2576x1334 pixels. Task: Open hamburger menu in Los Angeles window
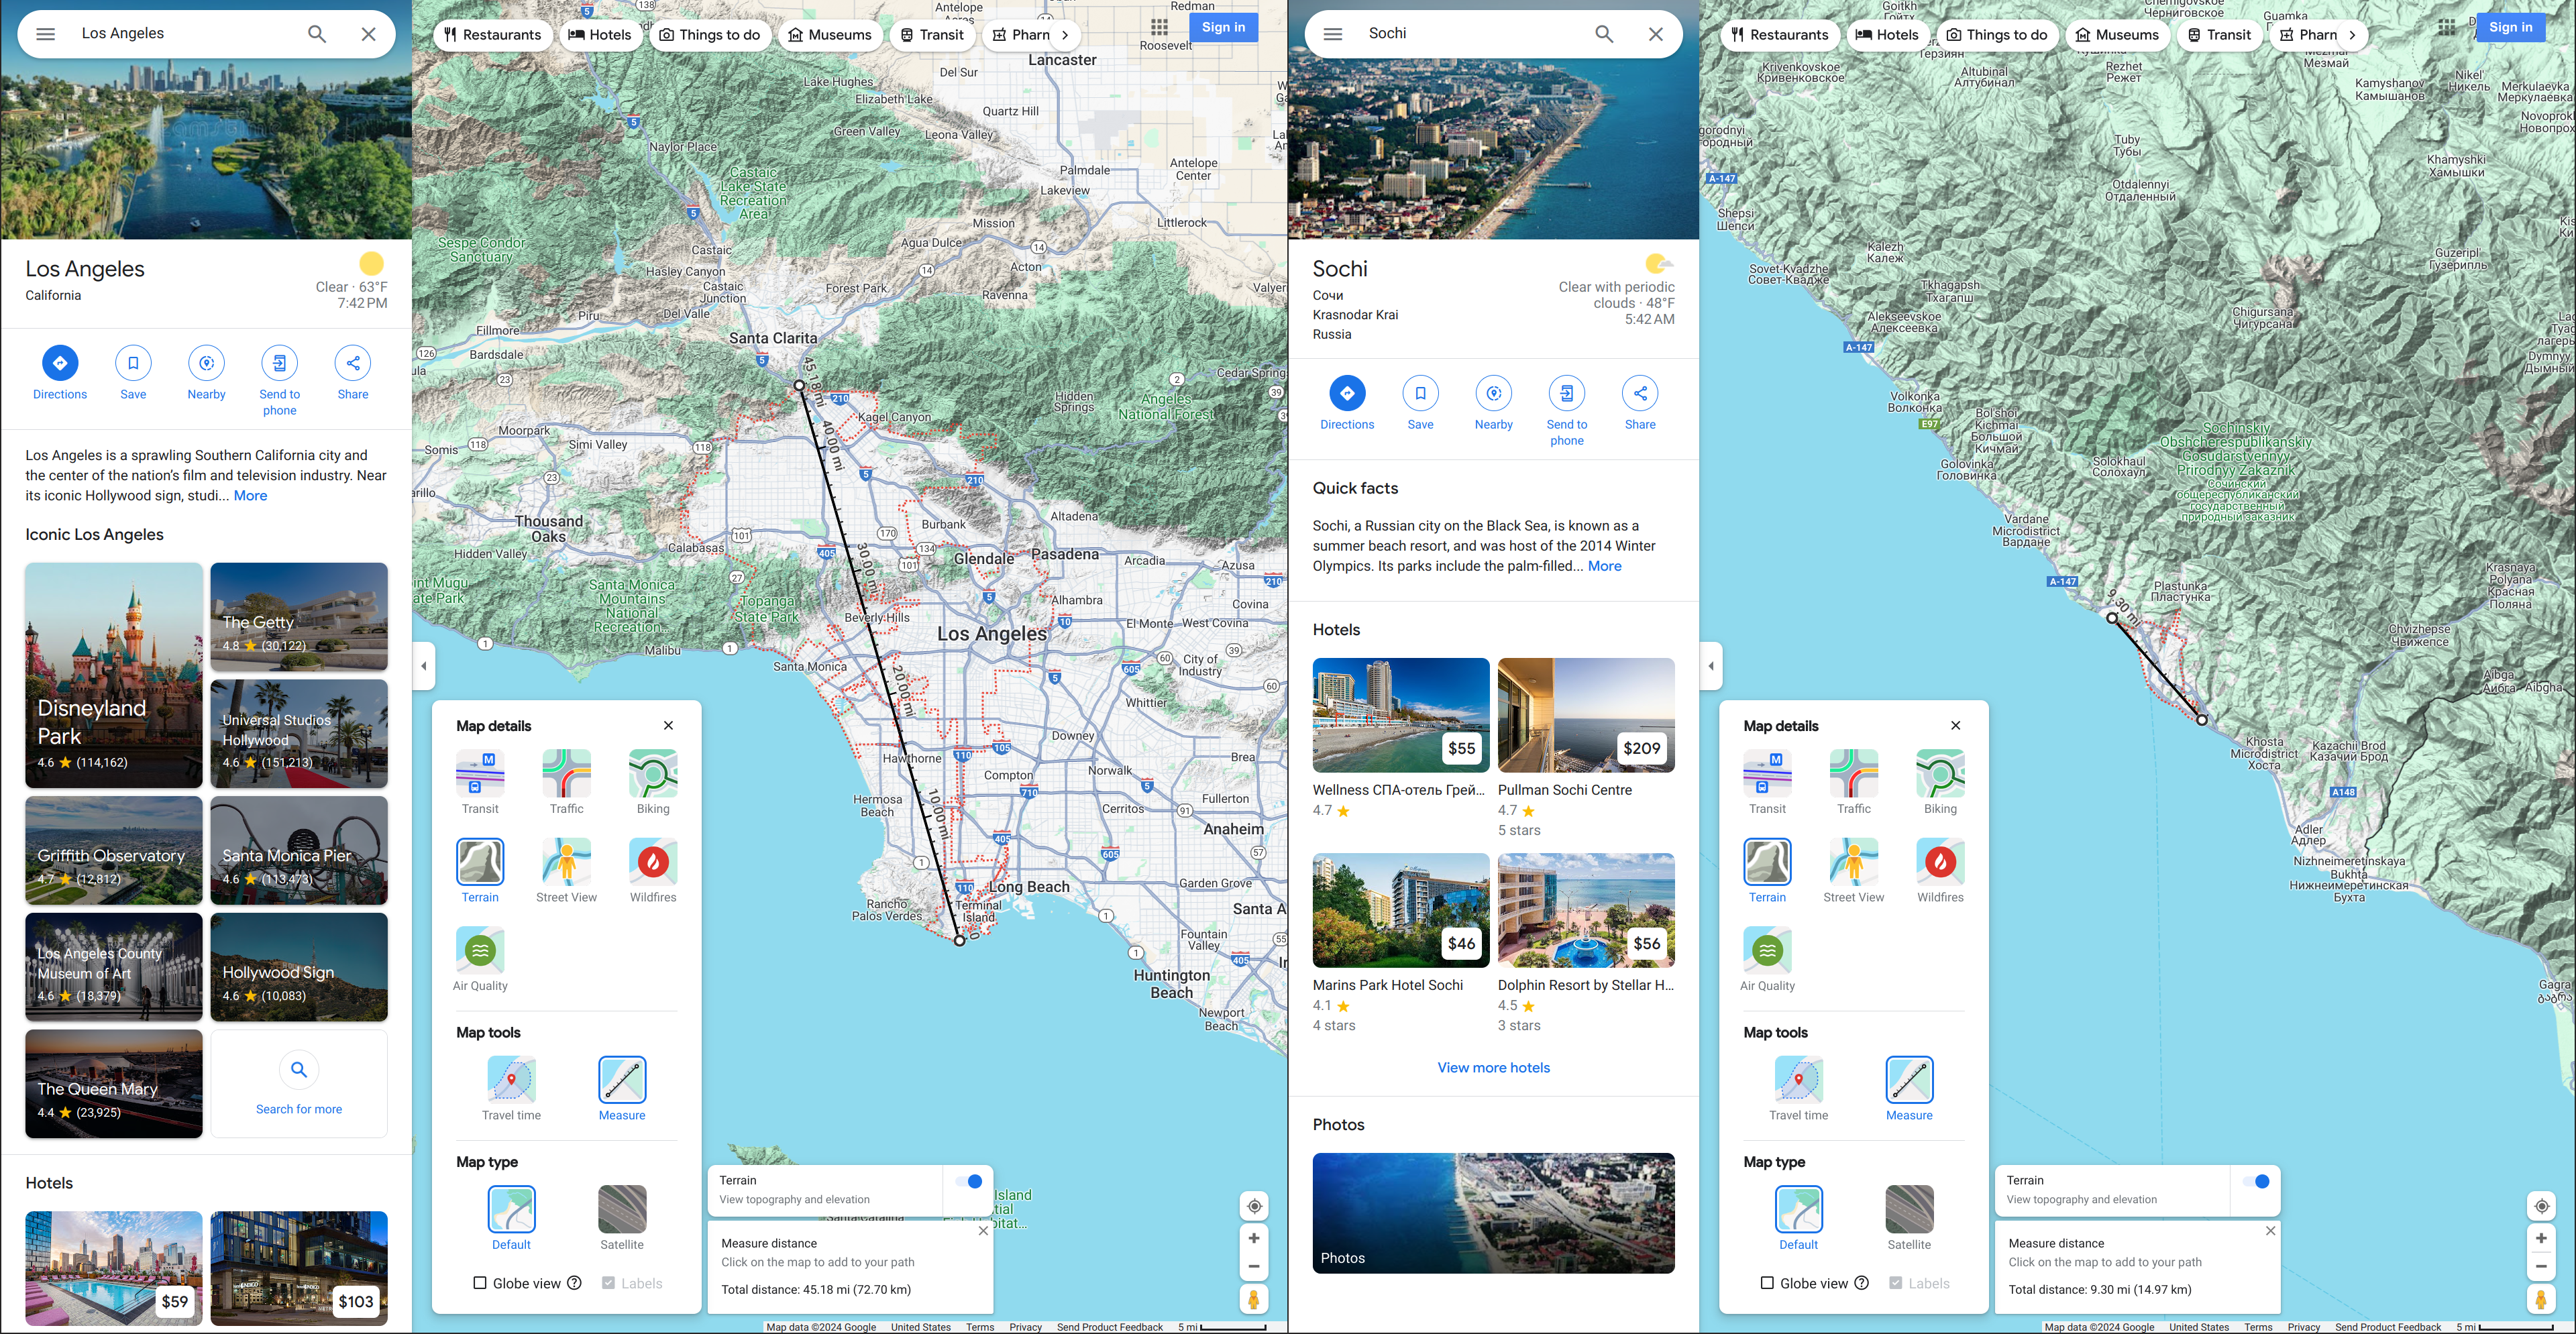click(45, 34)
